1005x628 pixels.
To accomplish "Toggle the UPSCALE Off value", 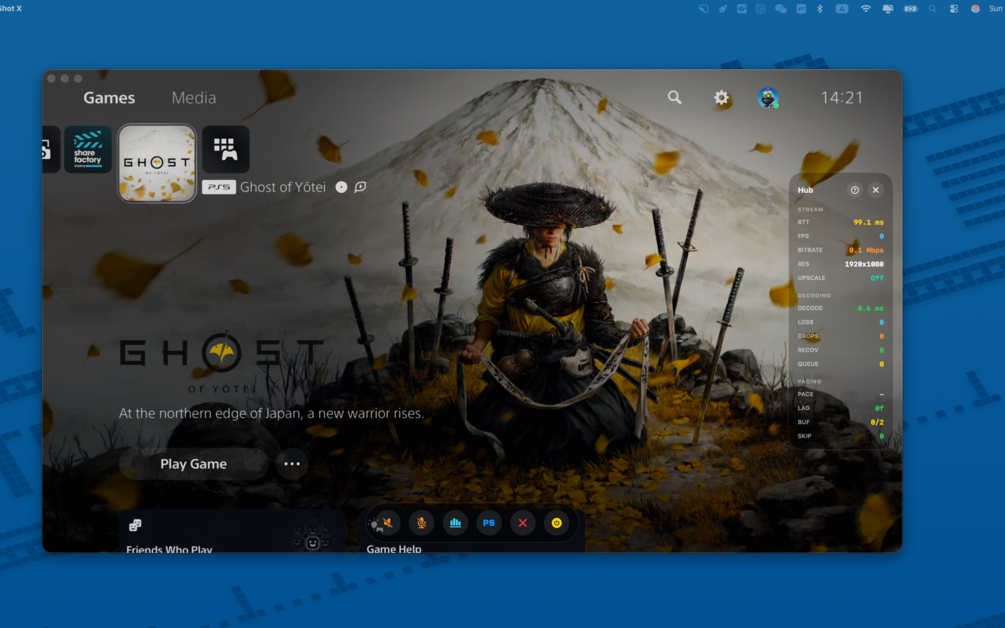I will coord(877,278).
